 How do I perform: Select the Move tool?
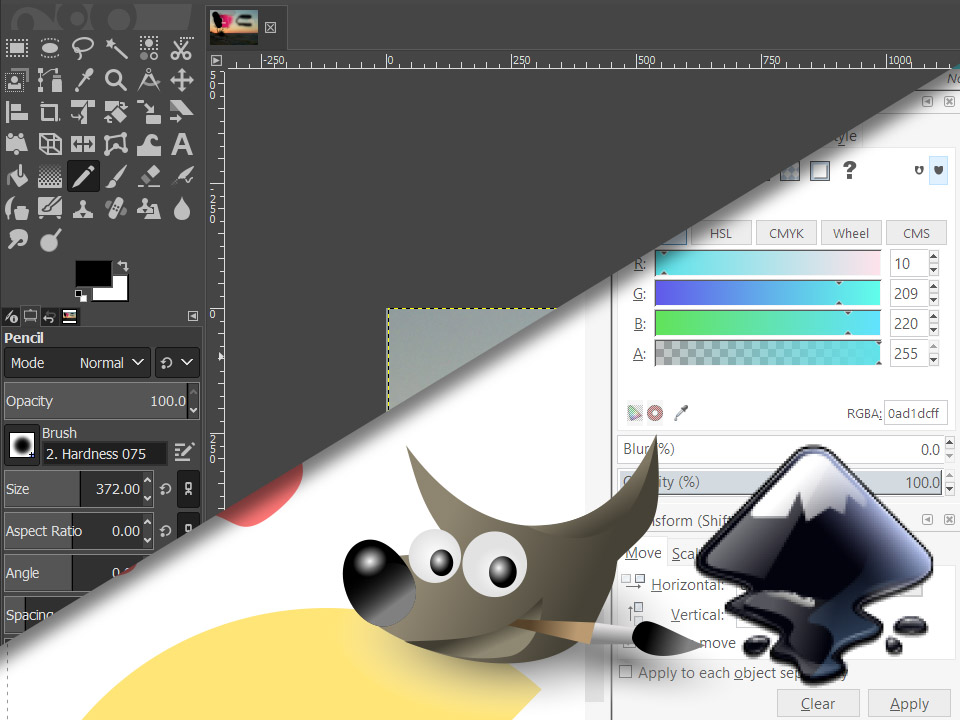click(x=182, y=80)
